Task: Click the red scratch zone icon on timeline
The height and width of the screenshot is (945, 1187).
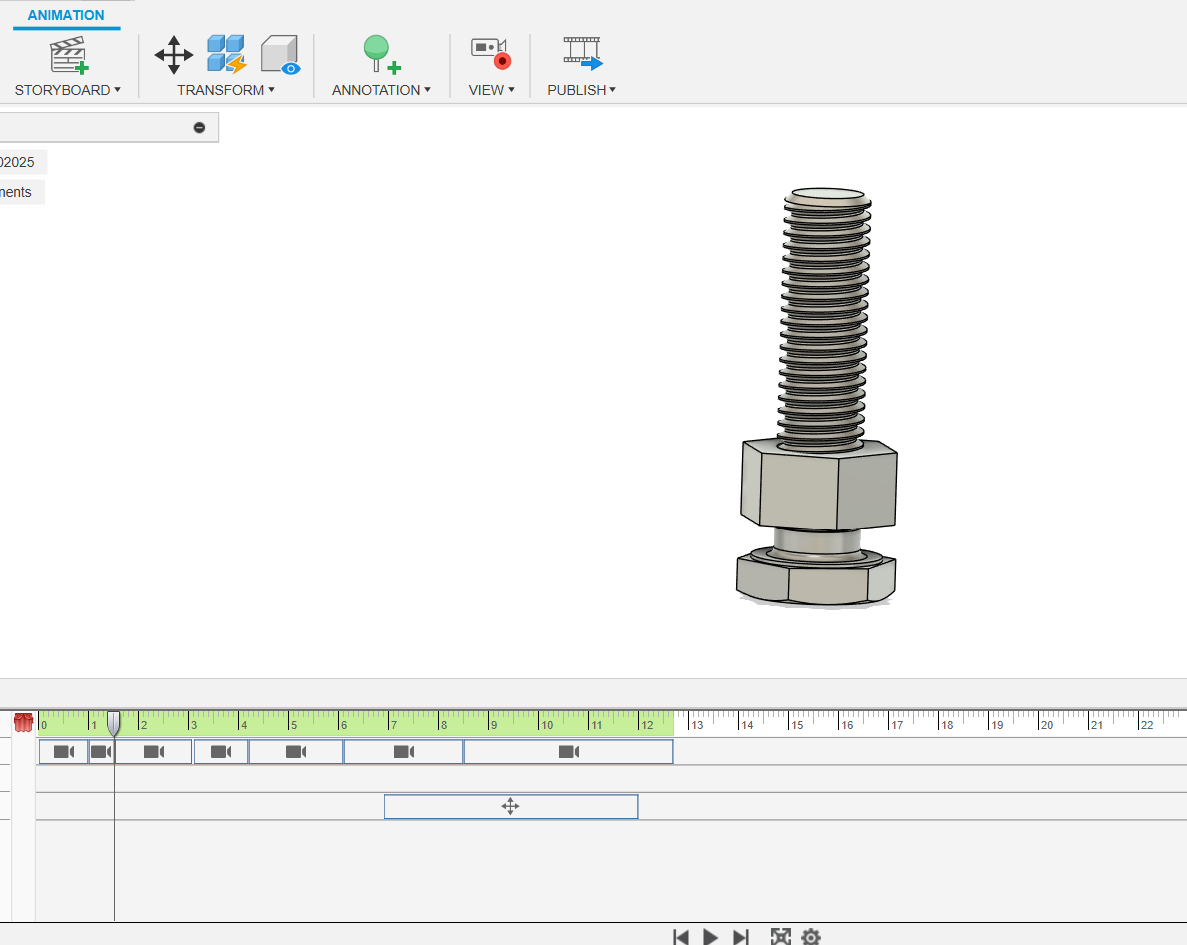Action: (x=23, y=722)
